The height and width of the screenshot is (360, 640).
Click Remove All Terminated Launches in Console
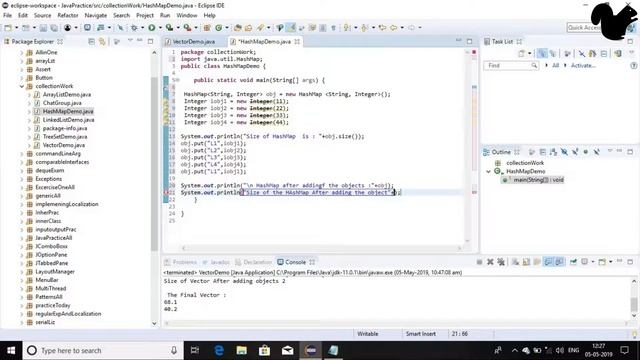pos(501,262)
